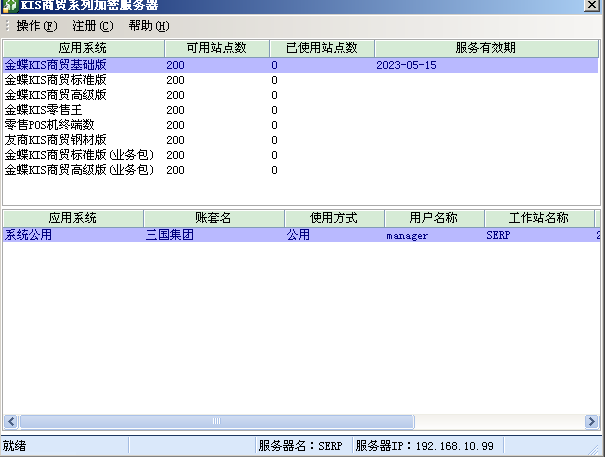Open the 注册(C) menu
Image resolution: width=605 pixels, height=457 pixels.
tap(93, 26)
